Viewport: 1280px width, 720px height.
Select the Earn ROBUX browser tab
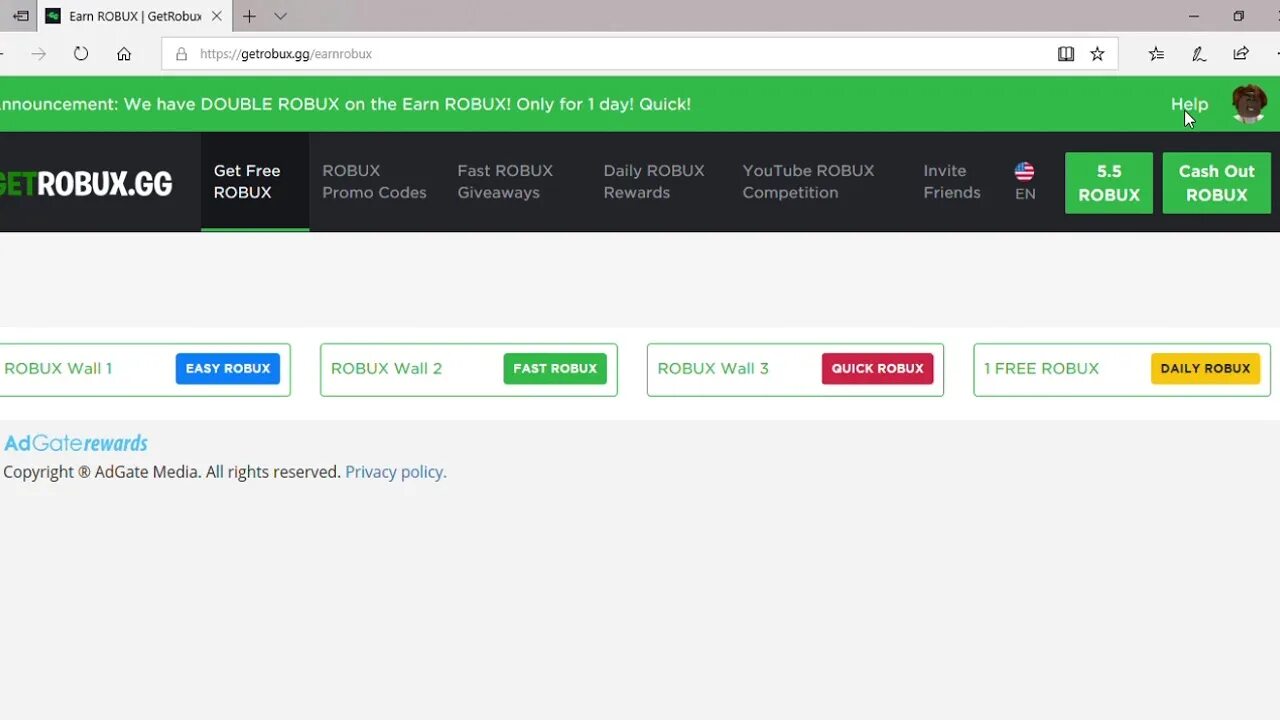click(134, 16)
